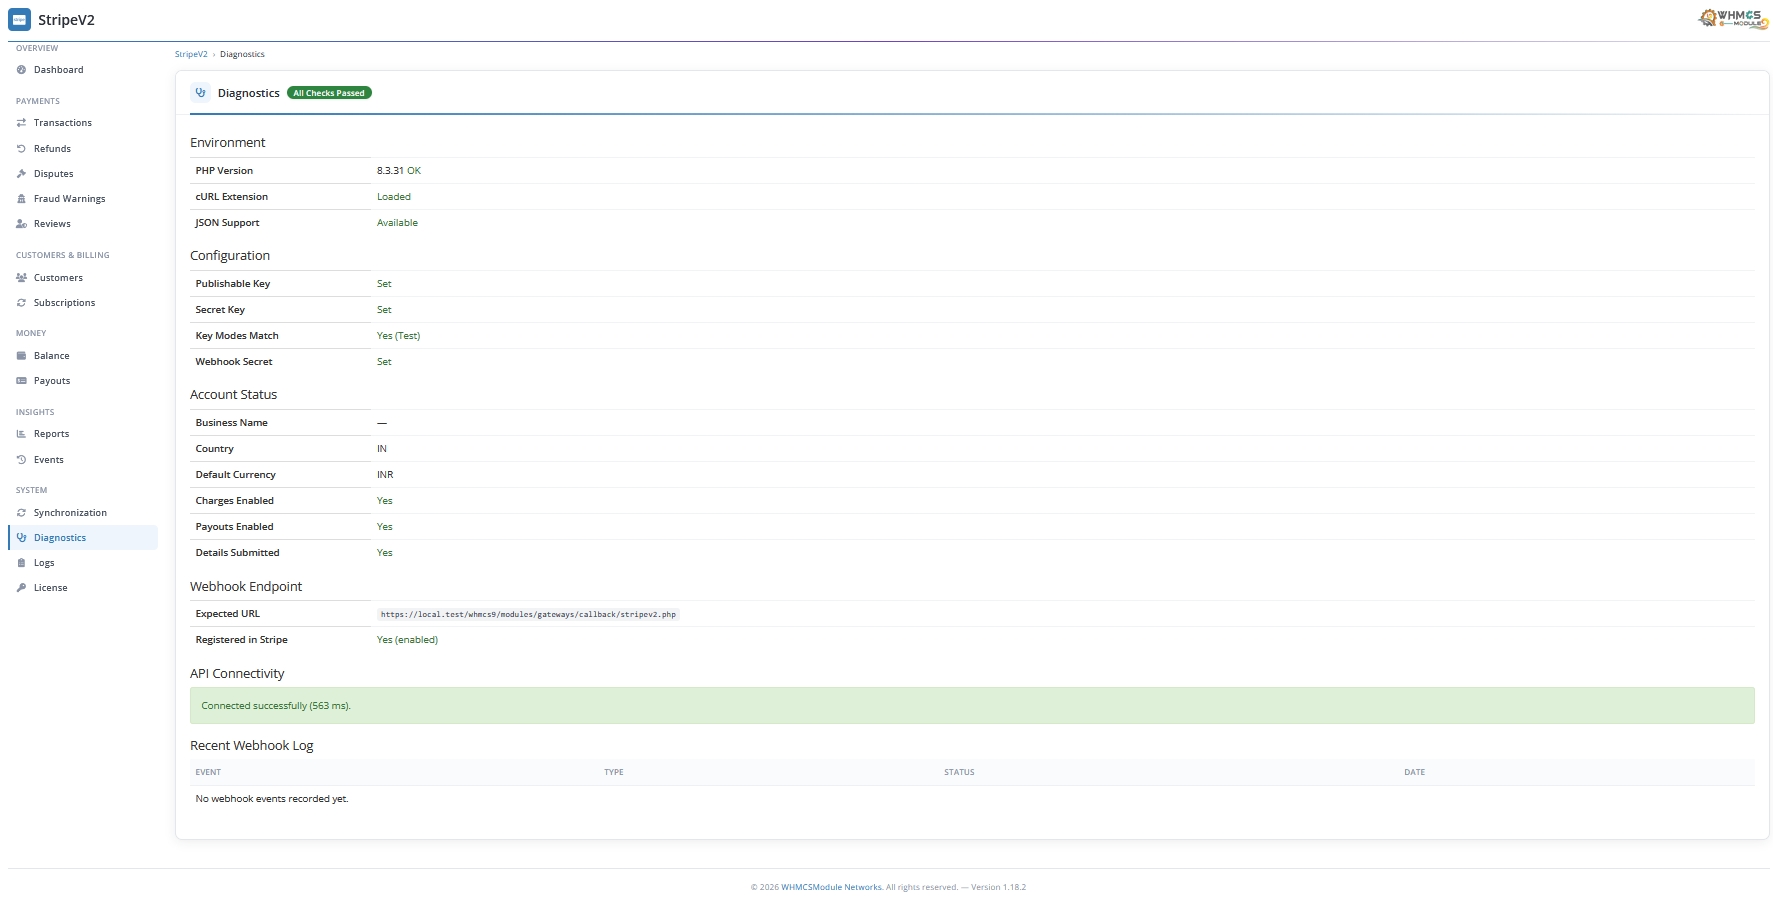
Task: Click the WHMCSModule Networks footer link
Action: coord(831,887)
